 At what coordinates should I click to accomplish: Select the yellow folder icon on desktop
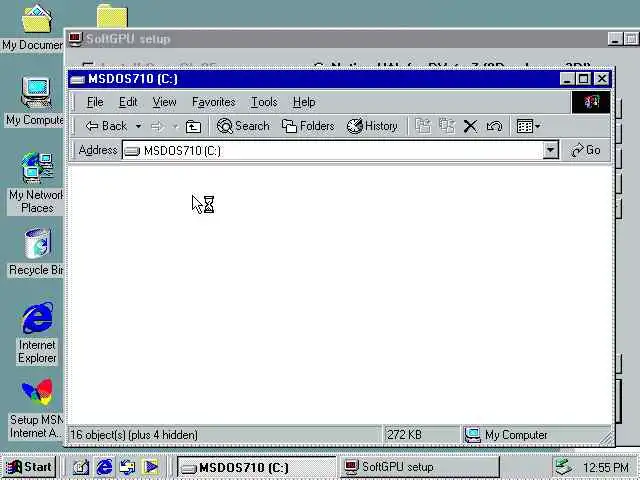pos(112,16)
